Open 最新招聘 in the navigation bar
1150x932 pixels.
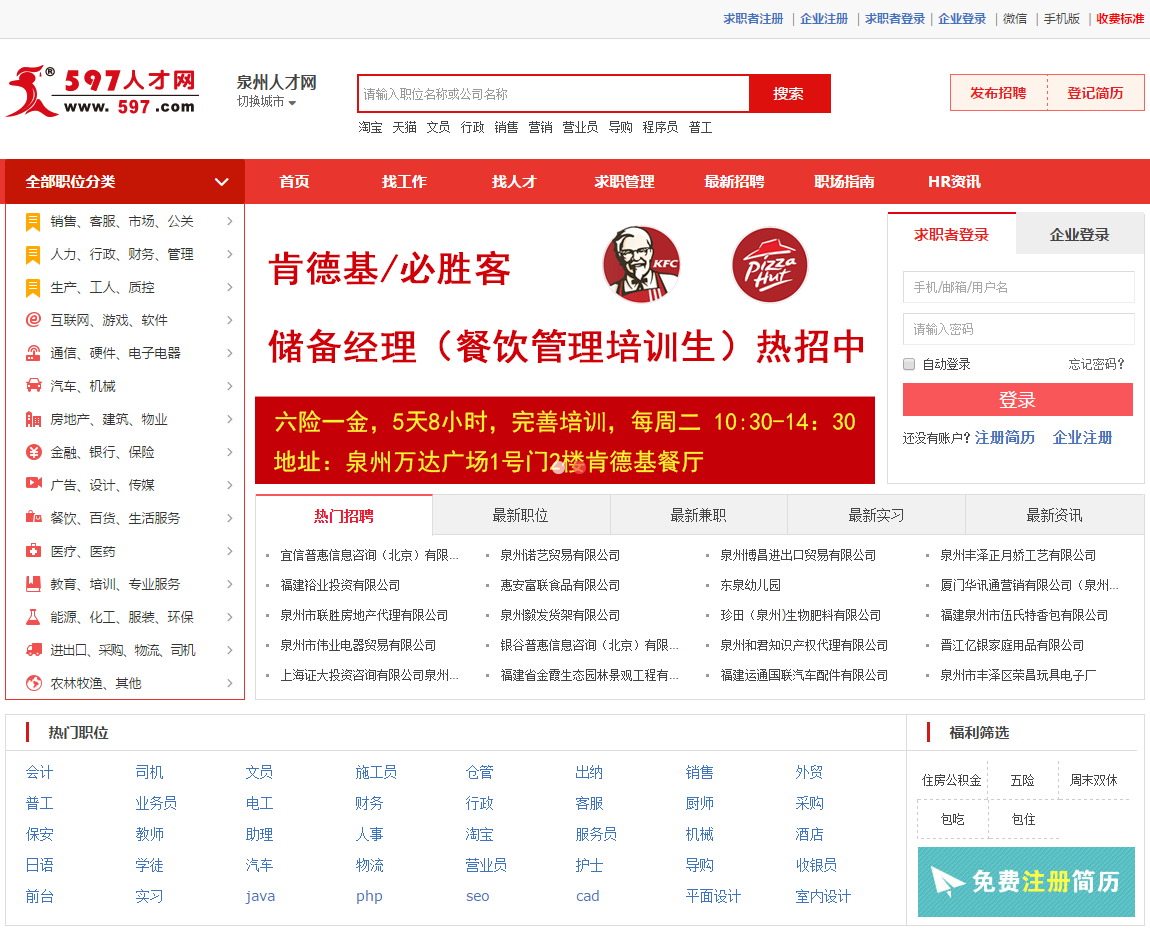pos(734,182)
